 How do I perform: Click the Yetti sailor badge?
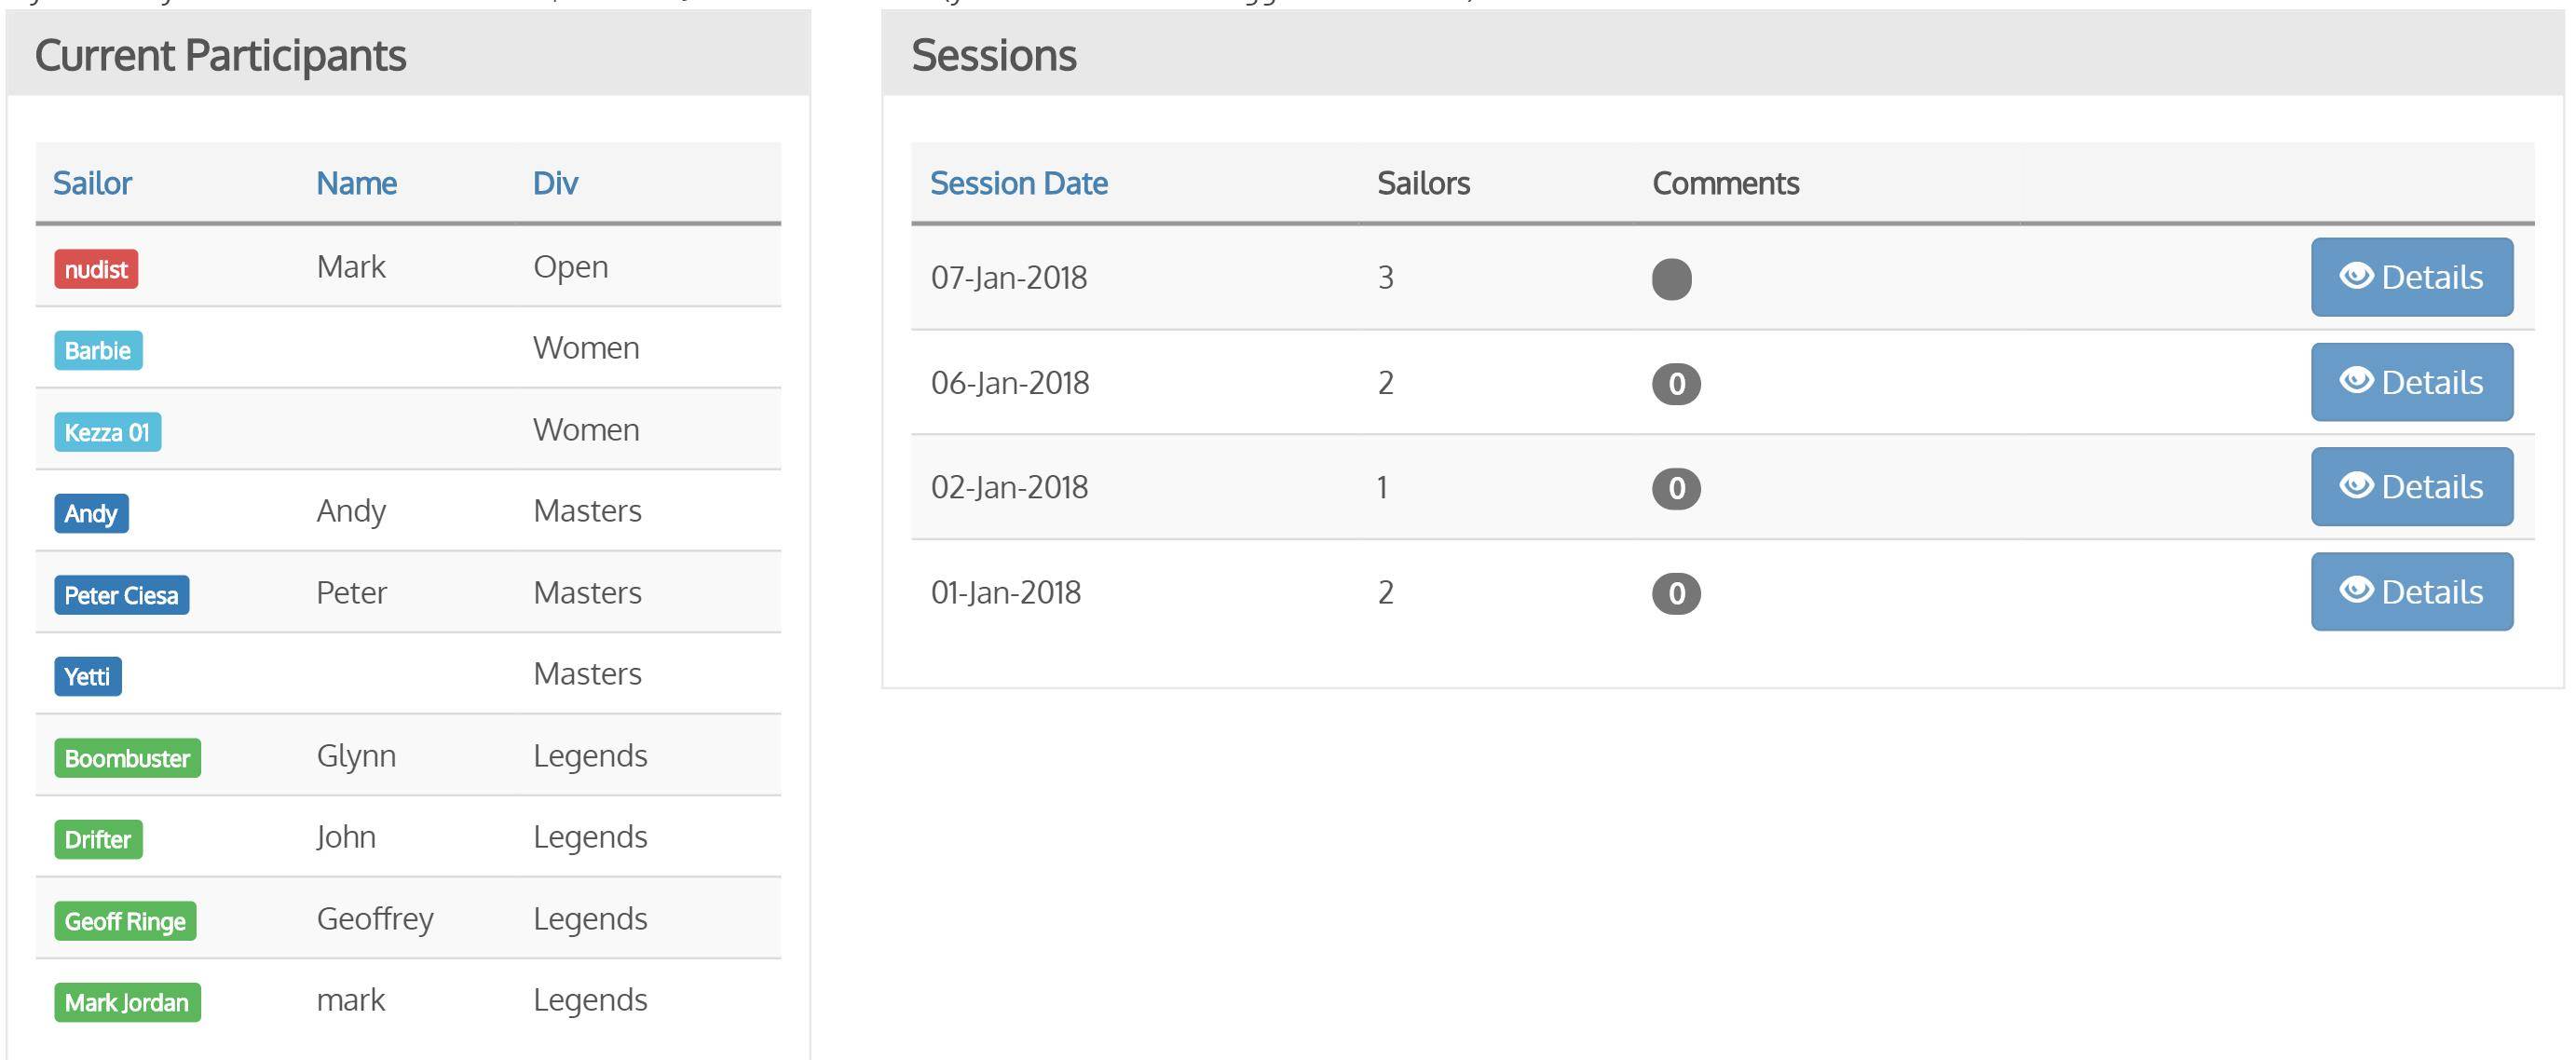[x=87, y=676]
